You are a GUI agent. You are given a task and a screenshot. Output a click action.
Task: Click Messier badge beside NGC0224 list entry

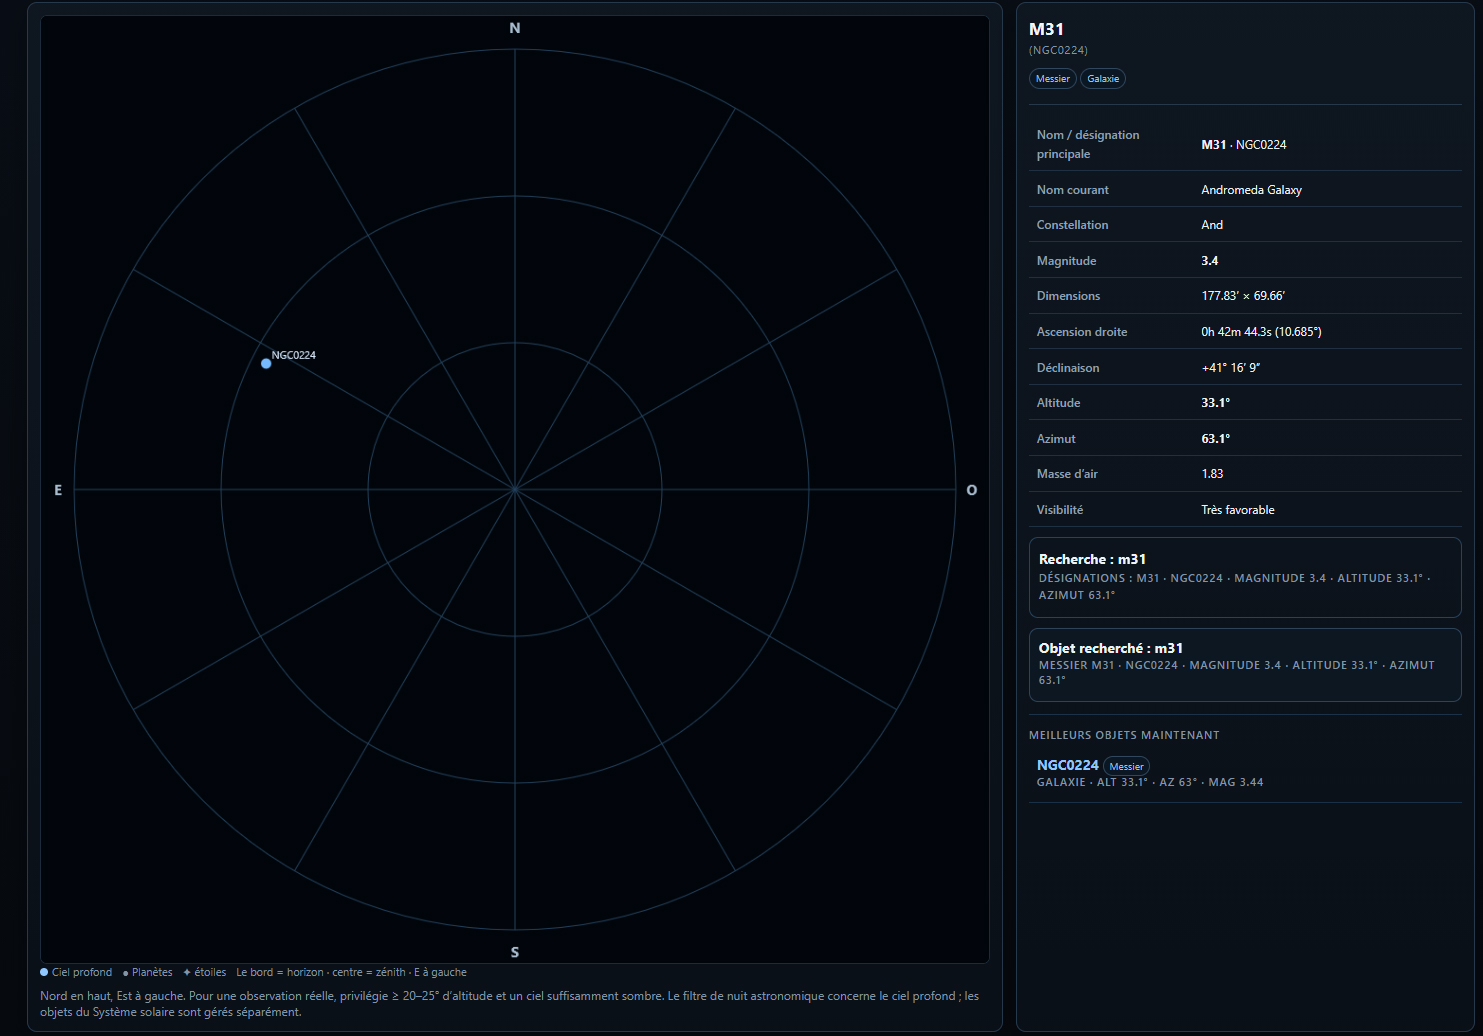(1126, 767)
